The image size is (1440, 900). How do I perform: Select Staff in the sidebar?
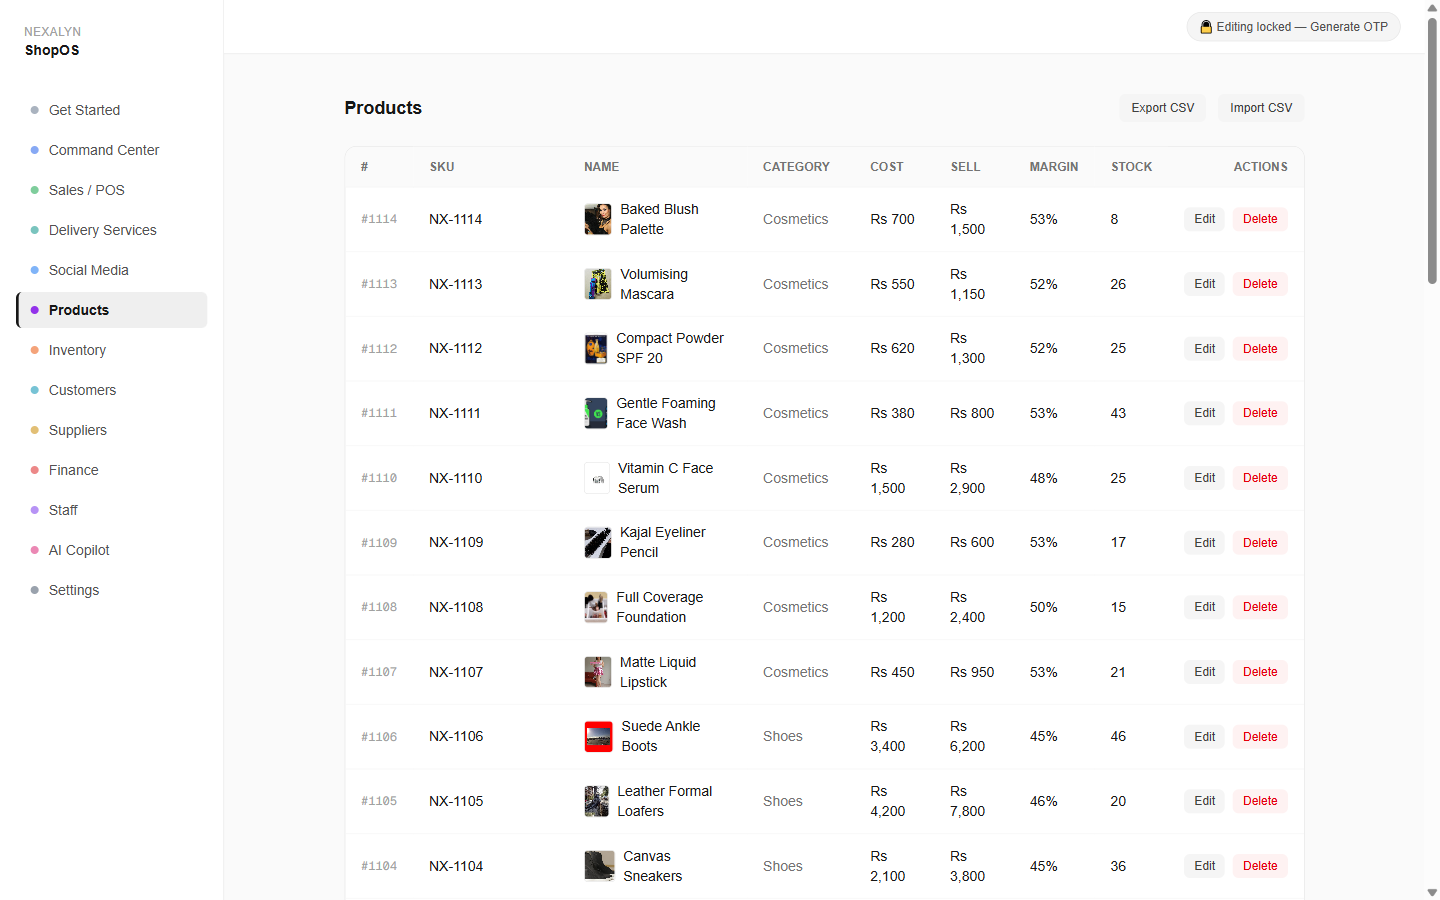pyautogui.click(x=112, y=510)
